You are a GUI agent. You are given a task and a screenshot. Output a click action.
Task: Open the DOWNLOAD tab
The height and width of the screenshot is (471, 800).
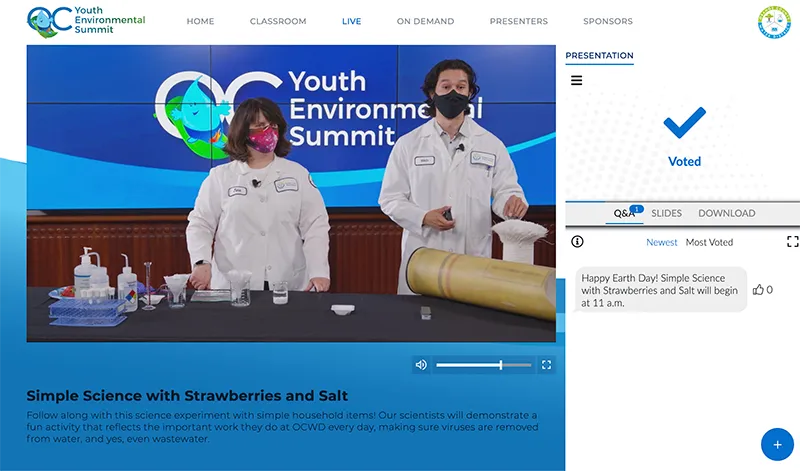pyautogui.click(x=727, y=213)
